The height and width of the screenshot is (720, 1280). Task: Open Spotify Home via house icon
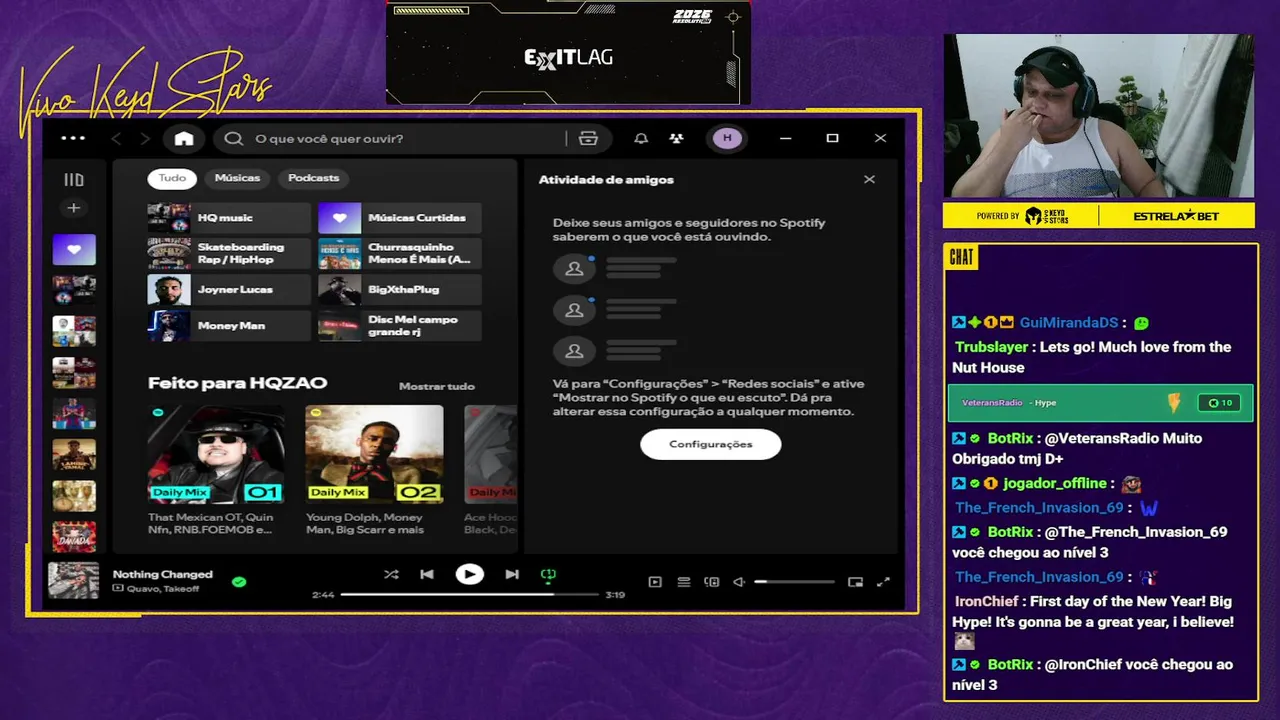(184, 138)
